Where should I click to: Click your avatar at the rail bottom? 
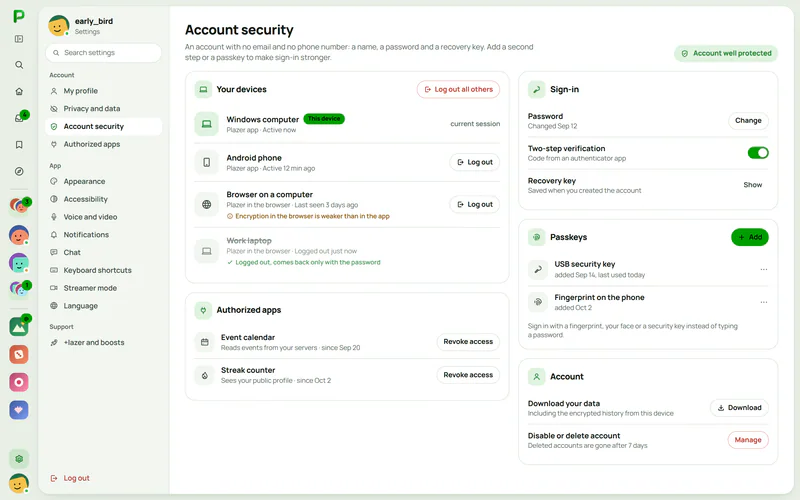point(19,483)
